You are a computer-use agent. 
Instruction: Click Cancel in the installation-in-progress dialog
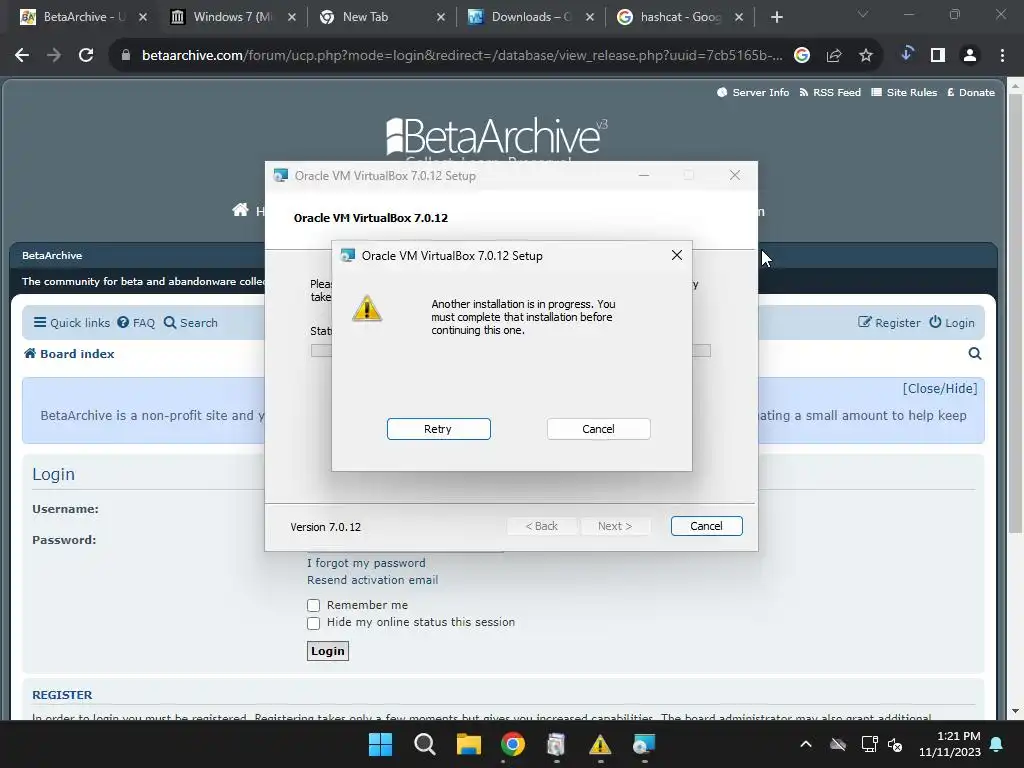click(598, 429)
